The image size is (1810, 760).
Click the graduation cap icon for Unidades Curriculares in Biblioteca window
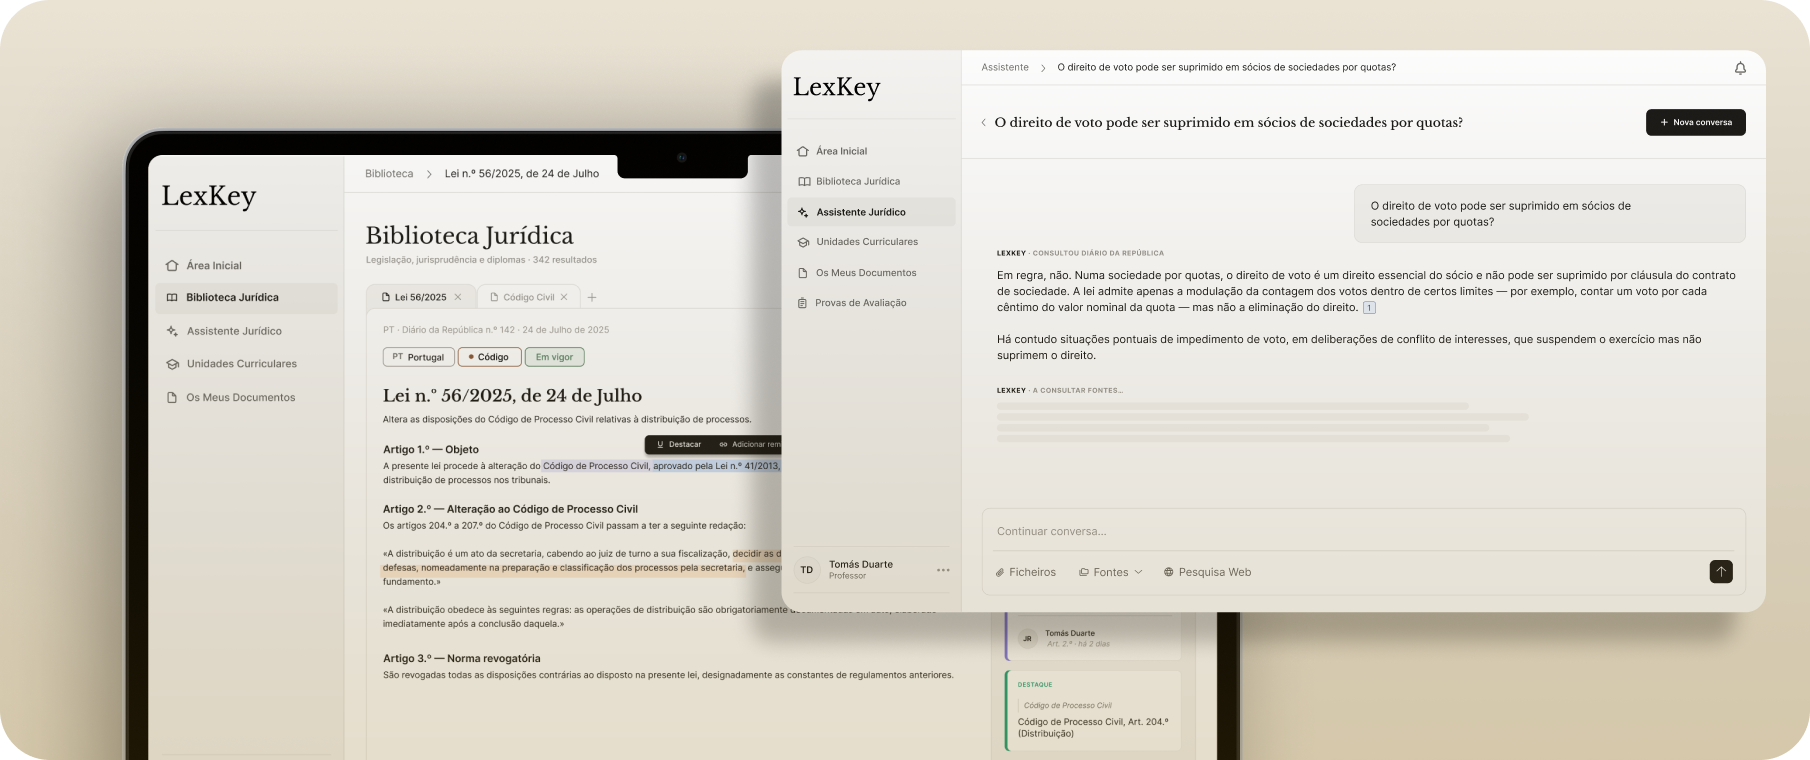pyautogui.click(x=172, y=364)
